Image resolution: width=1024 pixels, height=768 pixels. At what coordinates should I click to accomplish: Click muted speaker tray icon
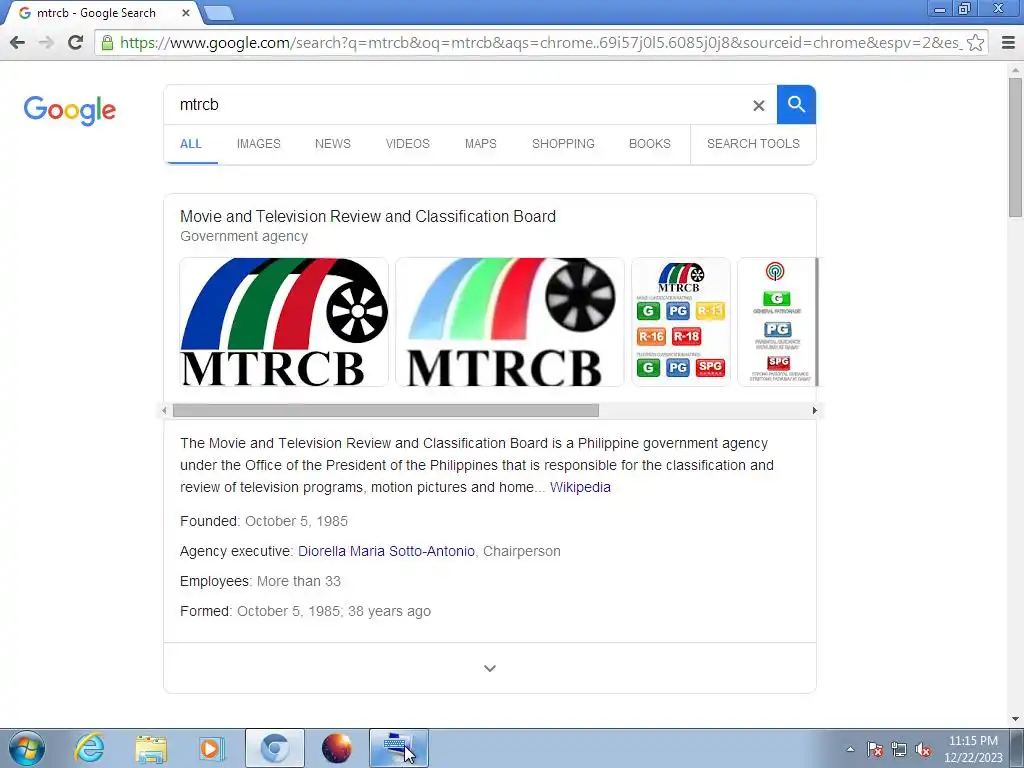pos(923,749)
